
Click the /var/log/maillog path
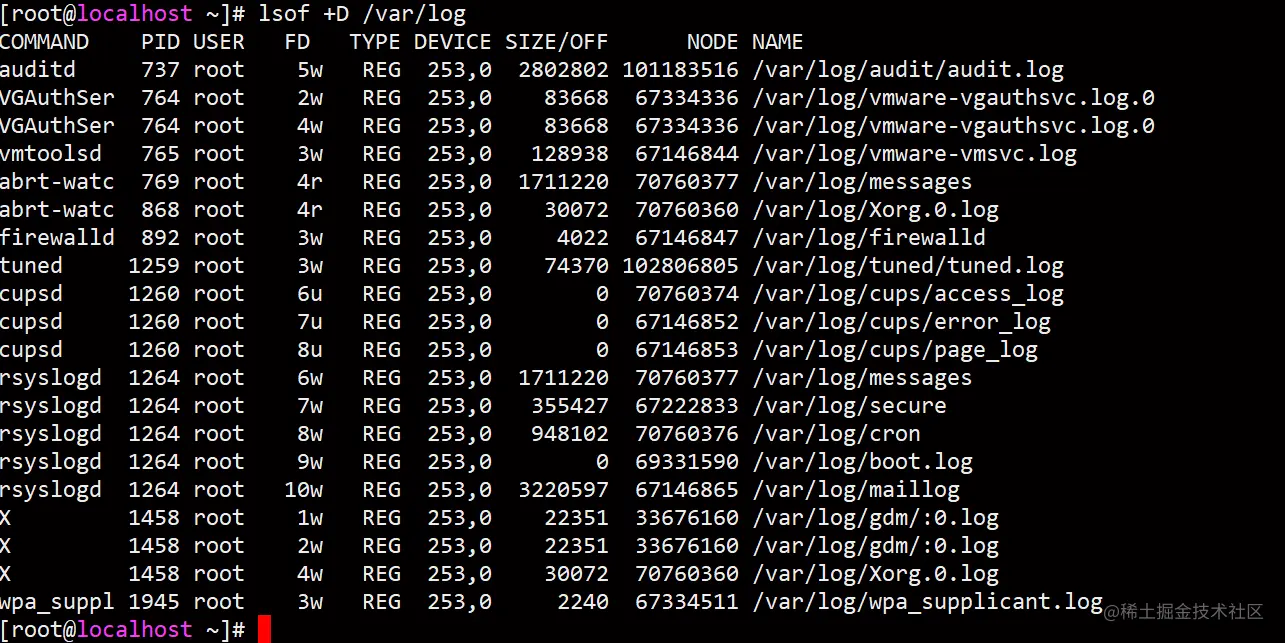pyautogui.click(x=856, y=490)
